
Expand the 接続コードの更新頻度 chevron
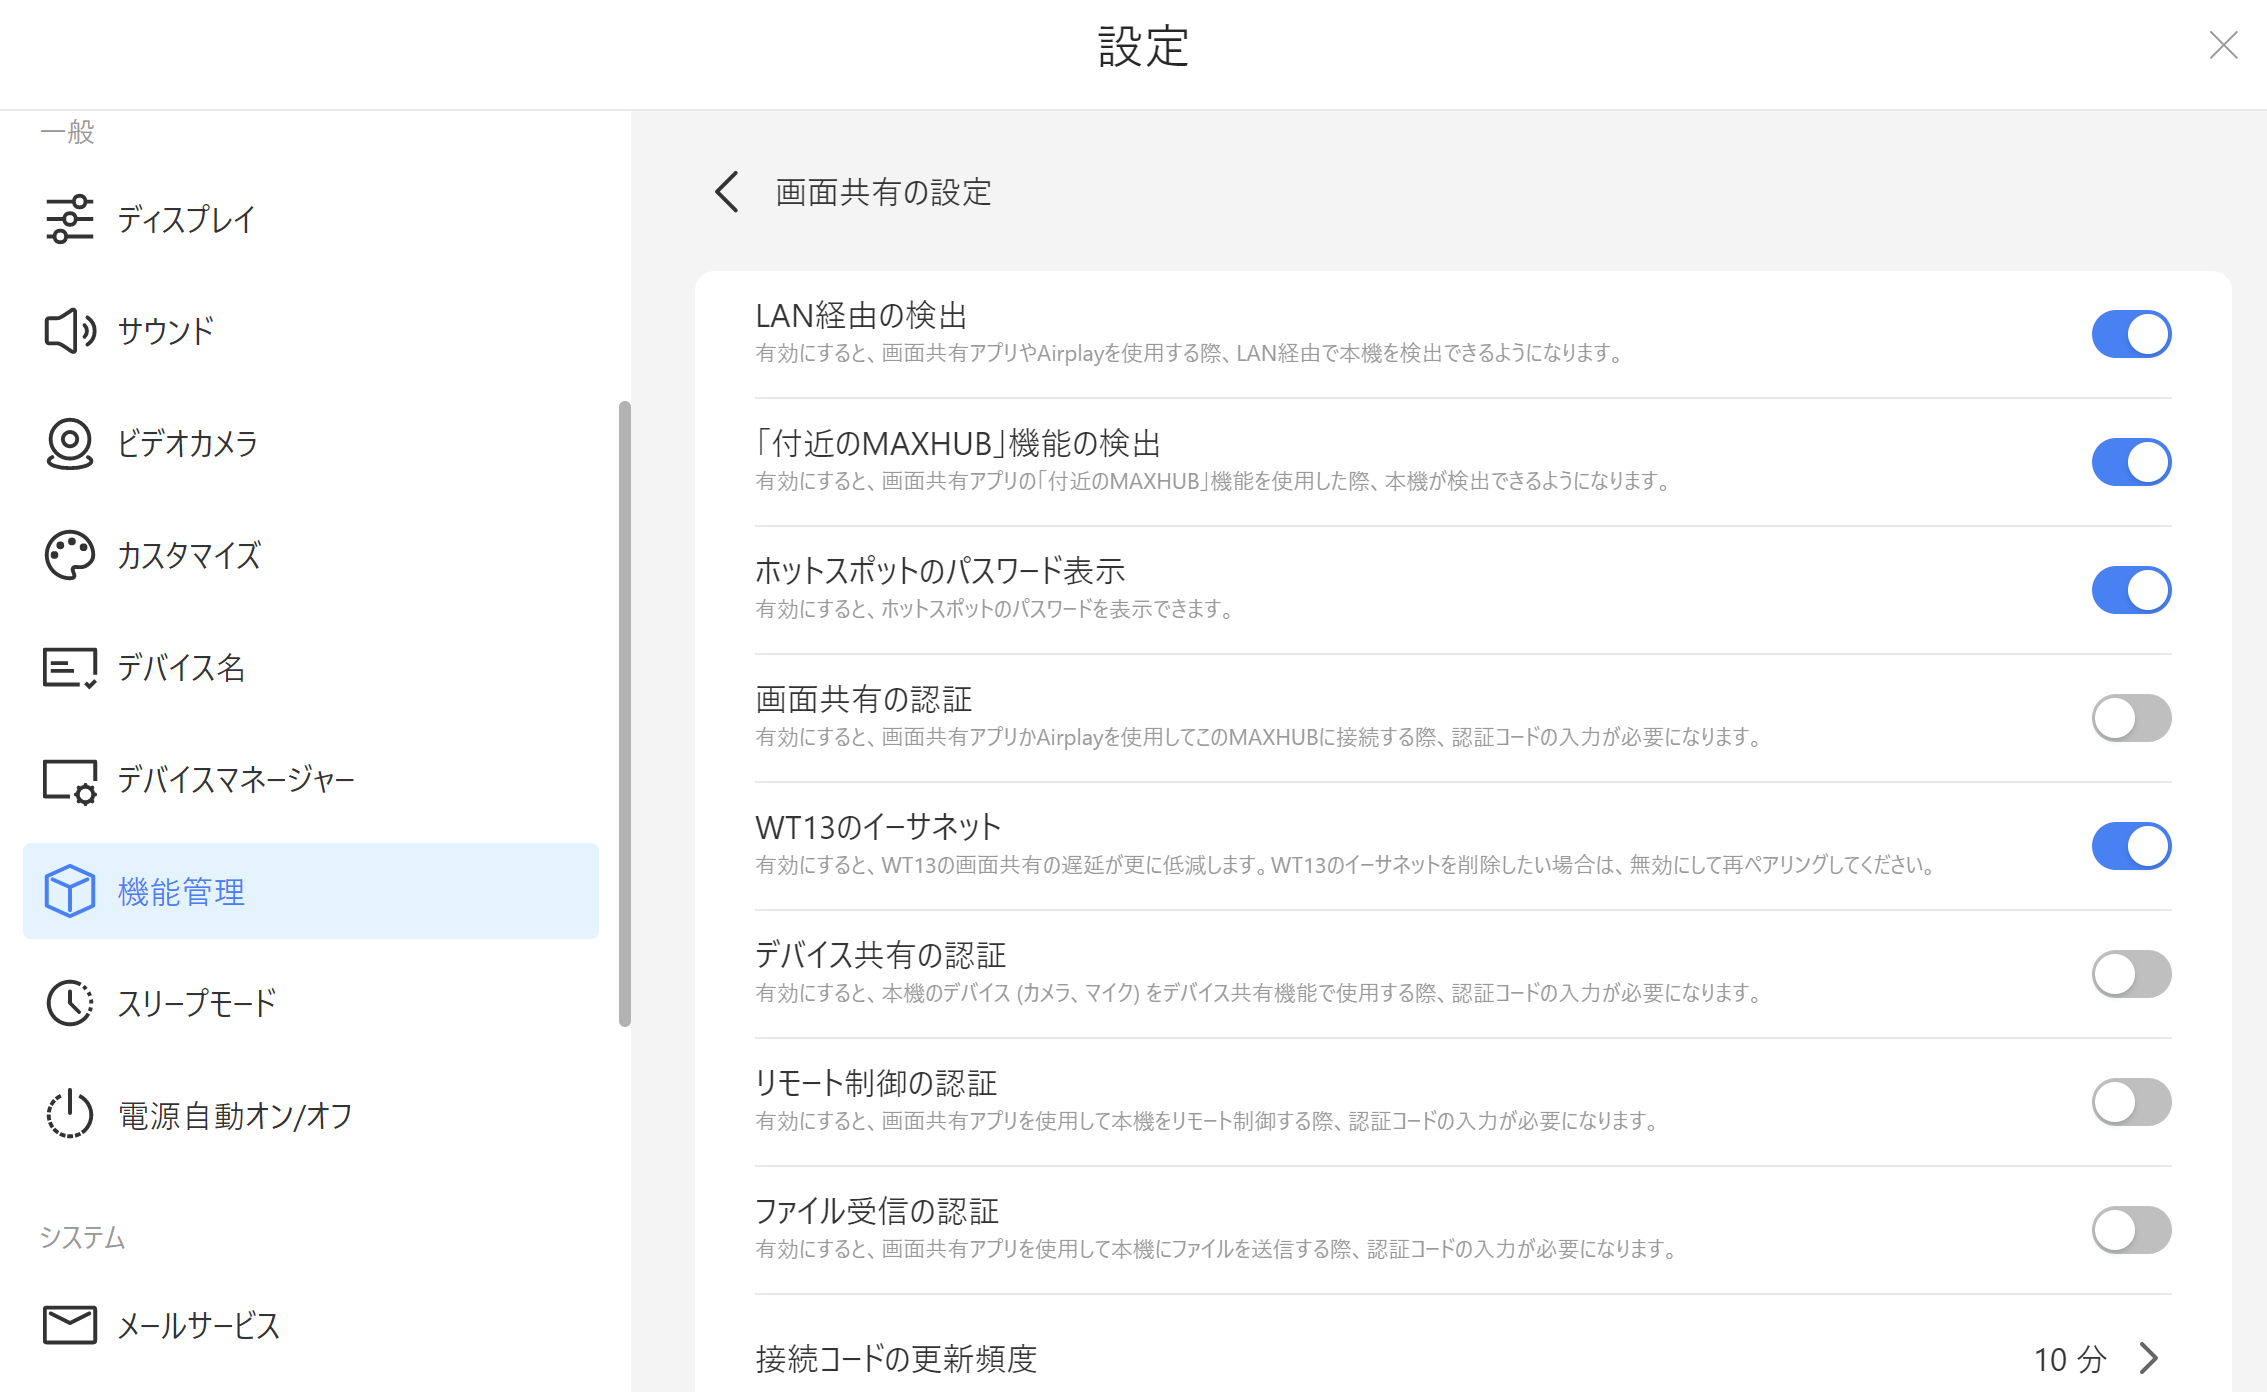point(2149,1358)
